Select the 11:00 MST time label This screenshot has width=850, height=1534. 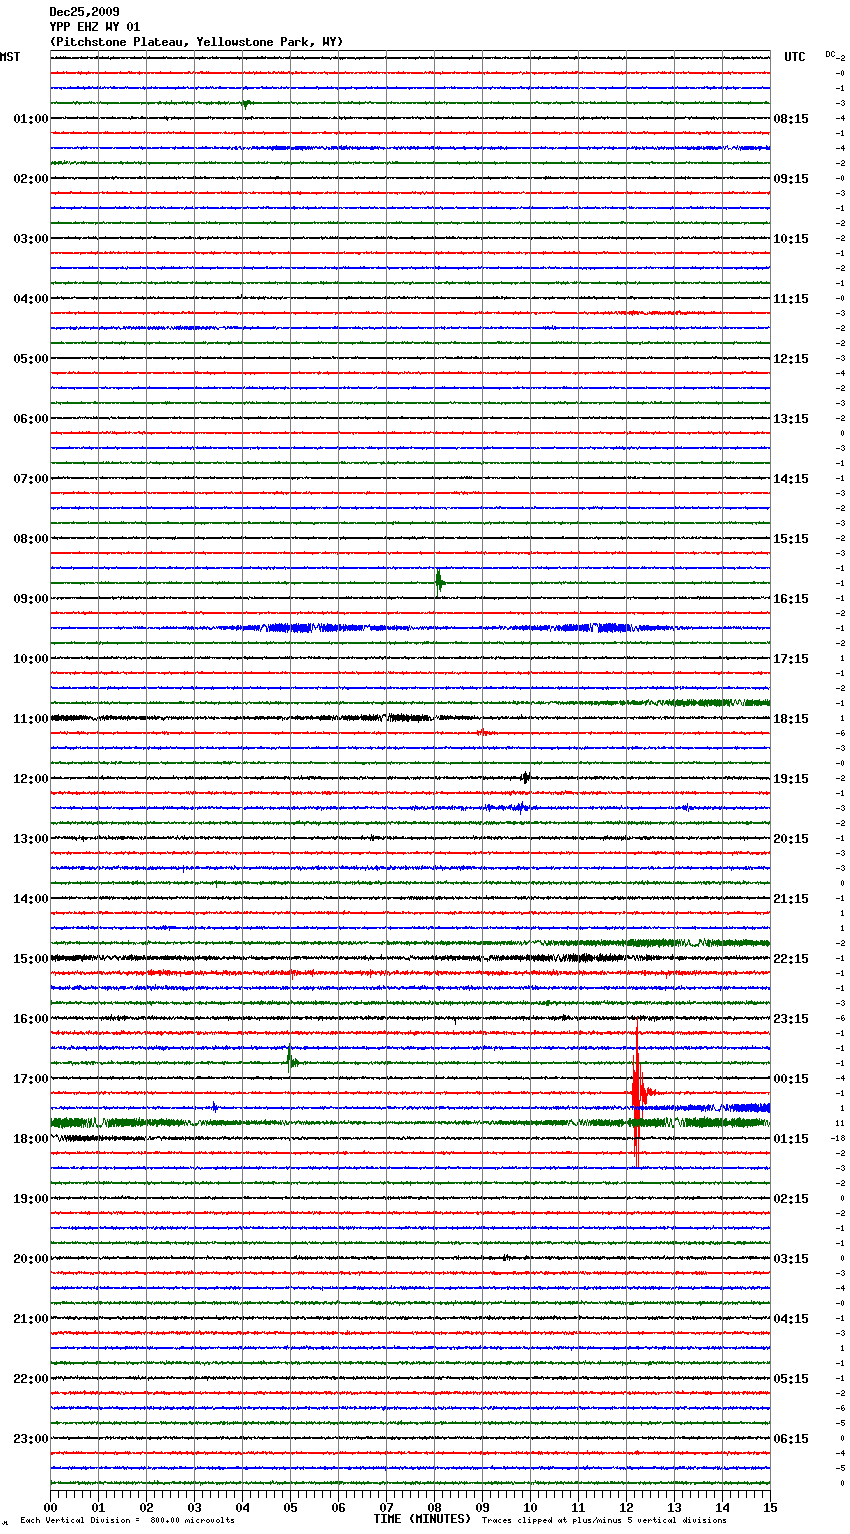(31, 719)
